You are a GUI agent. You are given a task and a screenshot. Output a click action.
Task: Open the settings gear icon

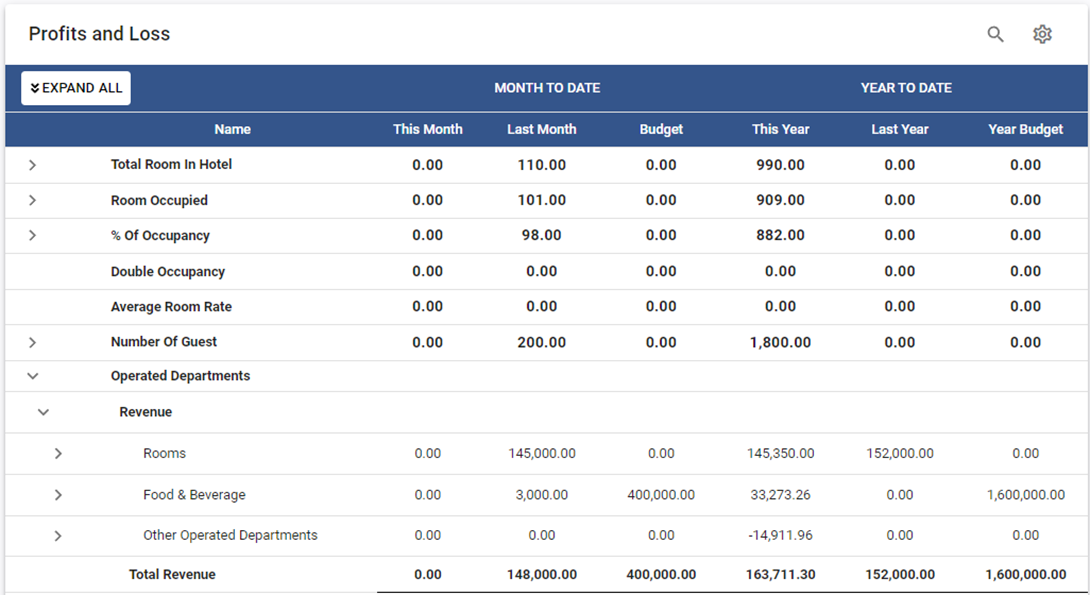pos(1042,34)
